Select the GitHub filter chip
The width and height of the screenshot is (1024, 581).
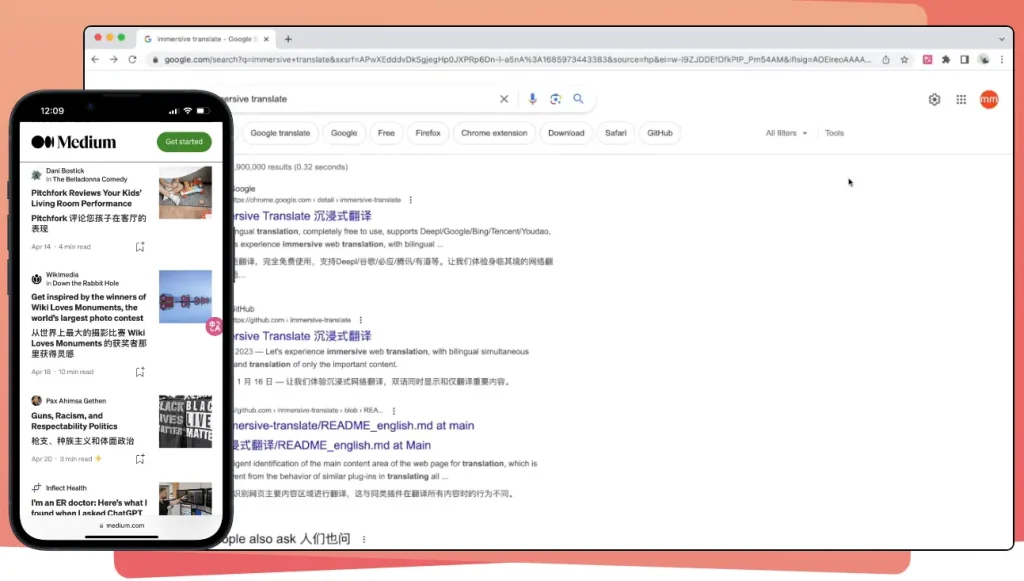[x=660, y=133]
